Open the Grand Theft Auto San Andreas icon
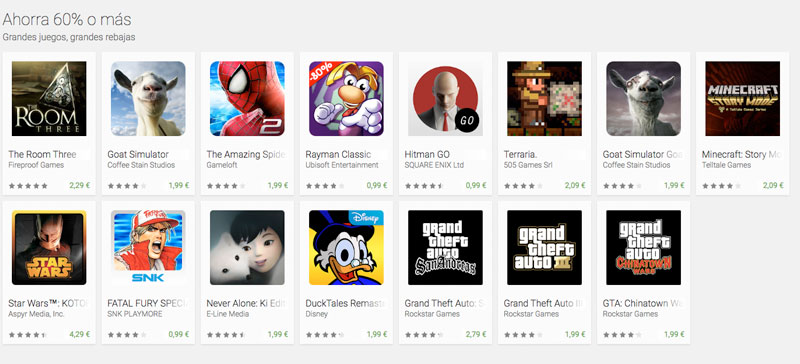Image resolution: width=800 pixels, height=364 pixels. point(445,248)
